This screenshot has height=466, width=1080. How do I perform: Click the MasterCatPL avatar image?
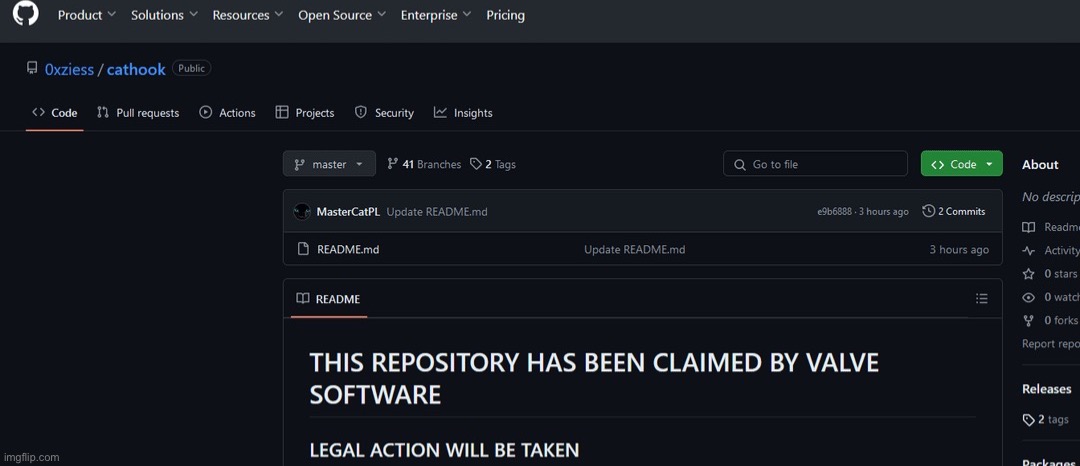coord(302,211)
